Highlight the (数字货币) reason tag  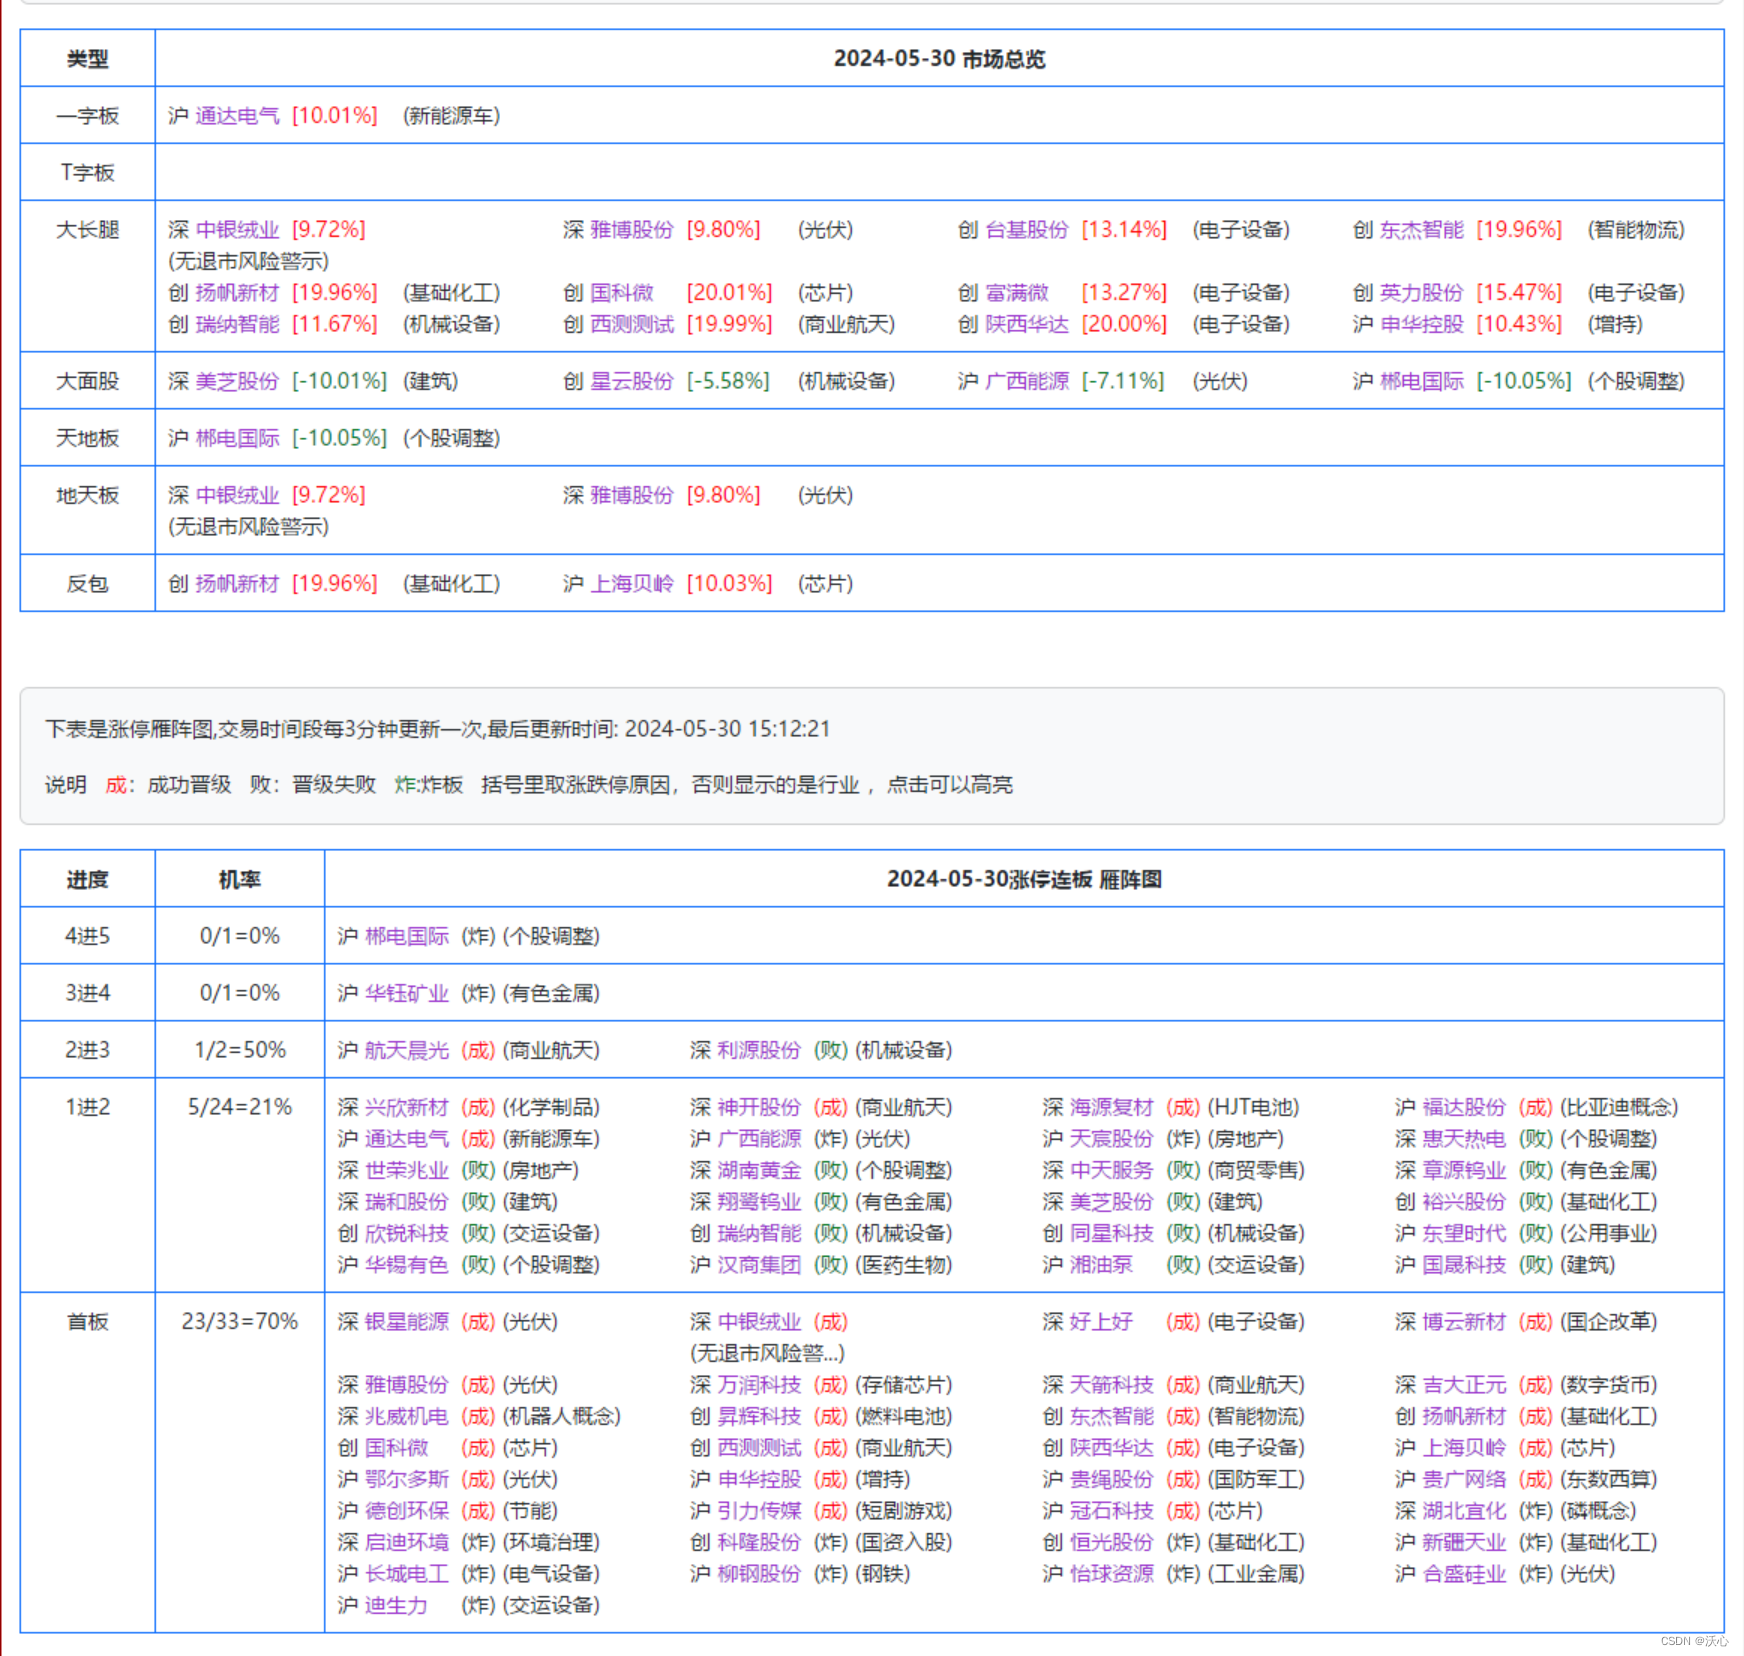tap(1609, 1385)
